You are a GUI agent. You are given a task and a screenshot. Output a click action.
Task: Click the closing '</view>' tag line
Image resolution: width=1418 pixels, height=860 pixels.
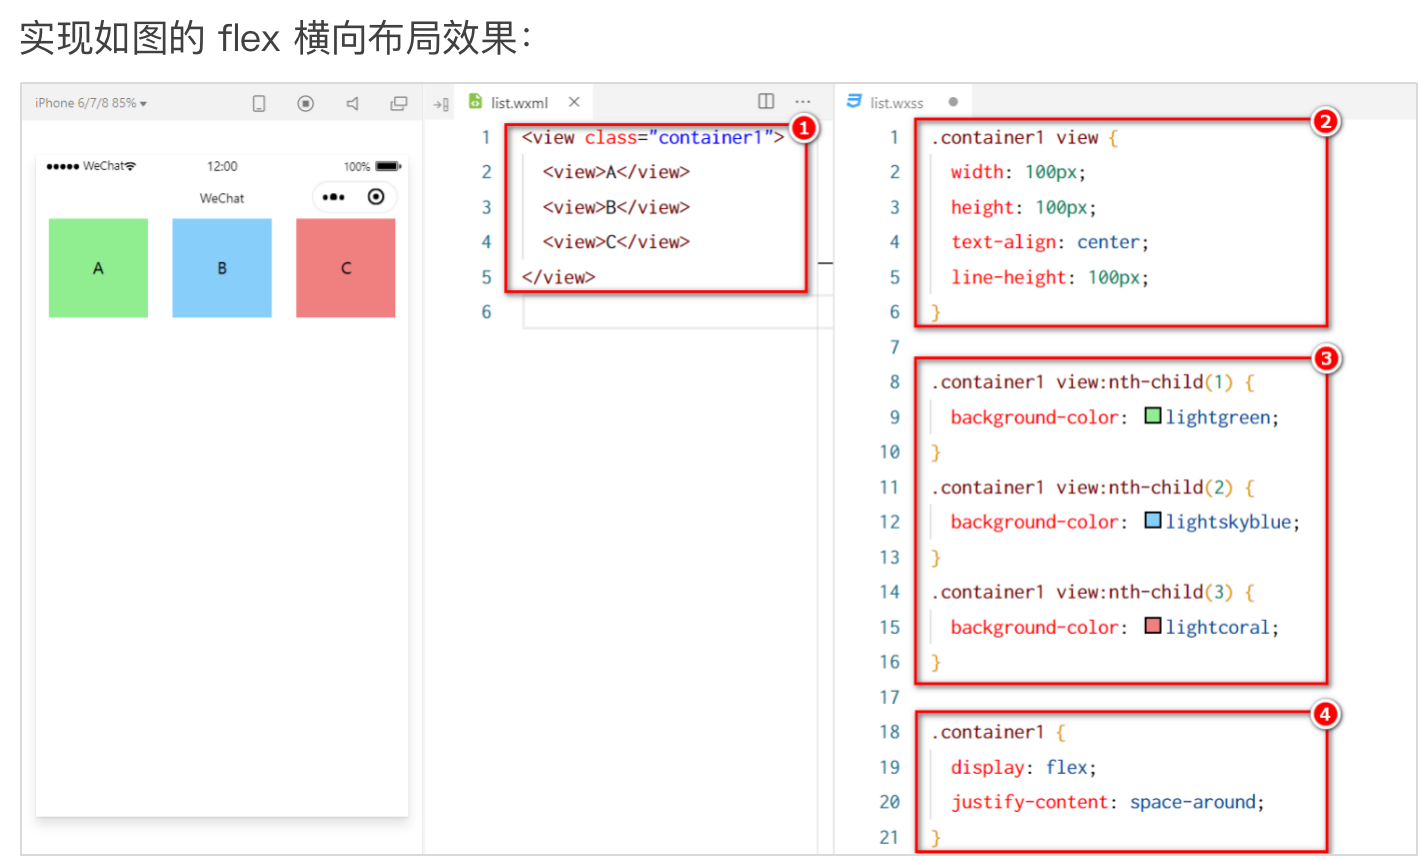(x=558, y=277)
